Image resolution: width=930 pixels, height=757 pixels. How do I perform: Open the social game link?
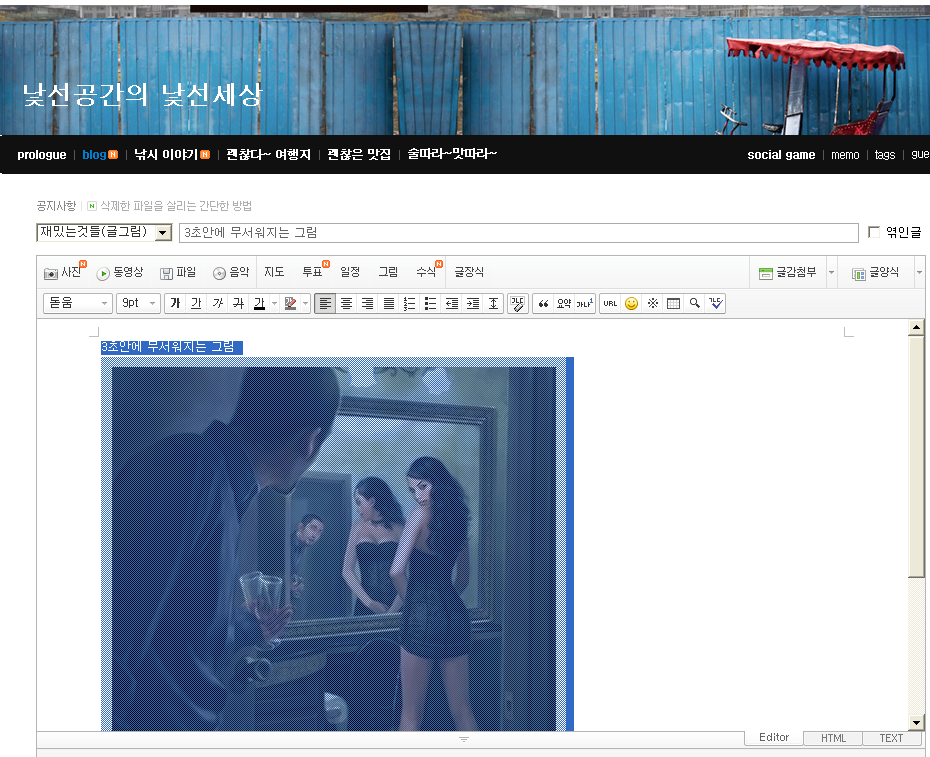[x=781, y=155]
